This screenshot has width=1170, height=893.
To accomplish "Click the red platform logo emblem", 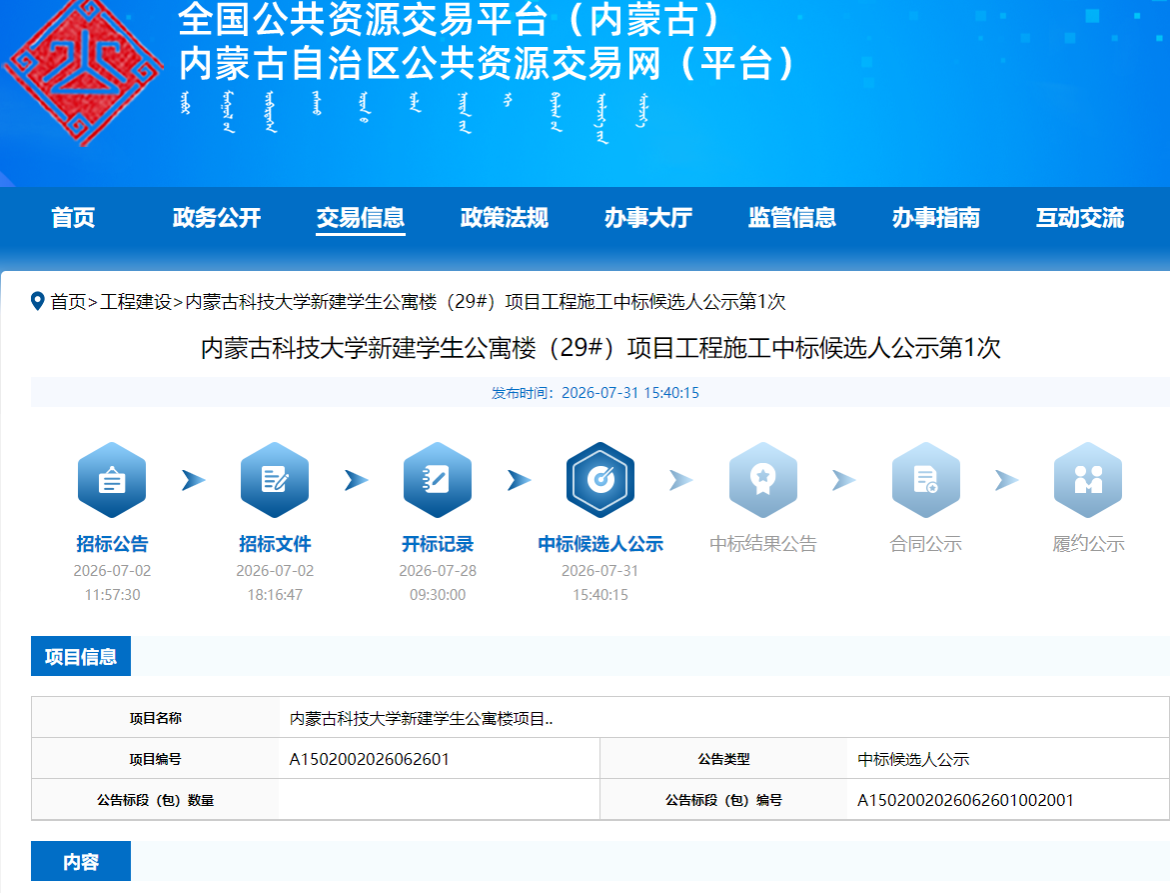I will coord(83,72).
